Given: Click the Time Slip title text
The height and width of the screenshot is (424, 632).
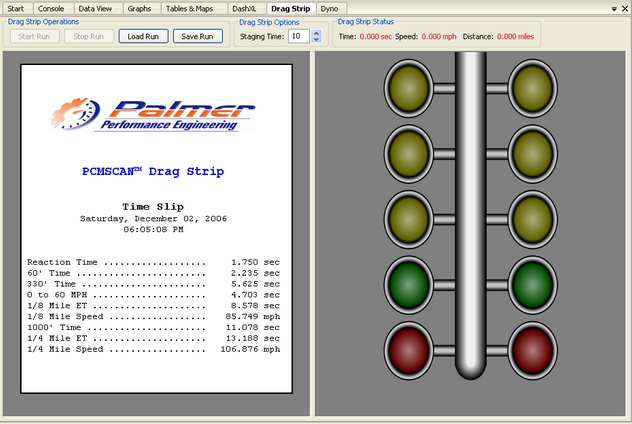Looking at the screenshot, I should (153, 207).
